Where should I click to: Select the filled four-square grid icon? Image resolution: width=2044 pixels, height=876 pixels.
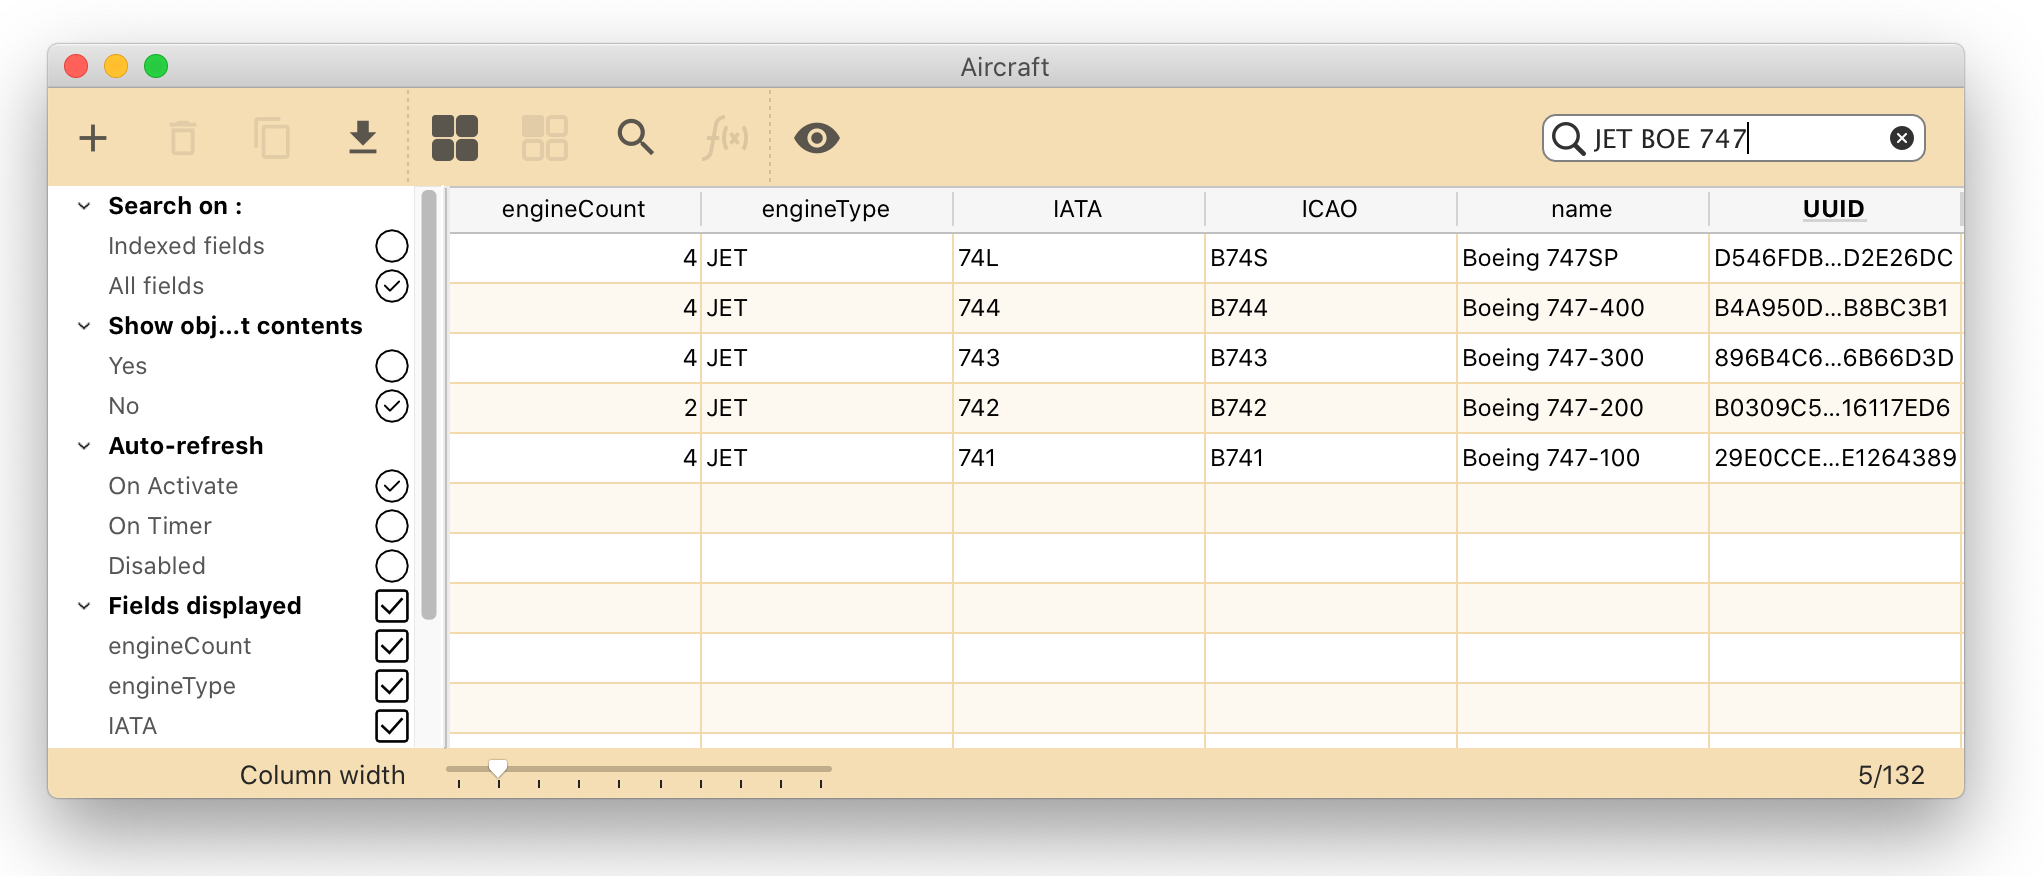click(x=455, y=138)
